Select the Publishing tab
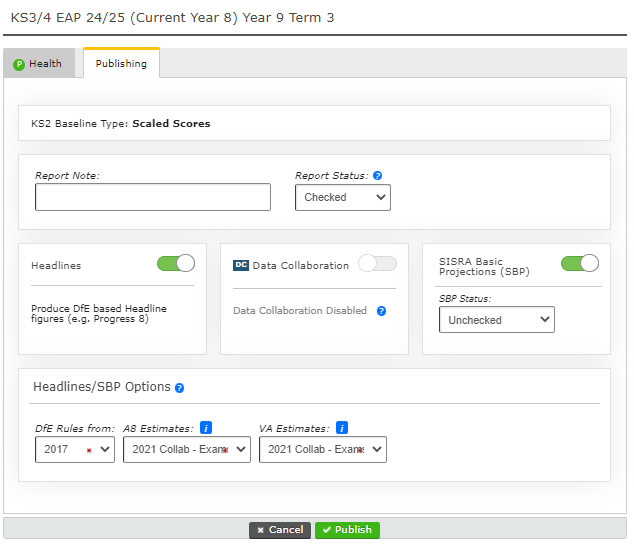This screenshot has height=549, width=634. click(121, 64)
